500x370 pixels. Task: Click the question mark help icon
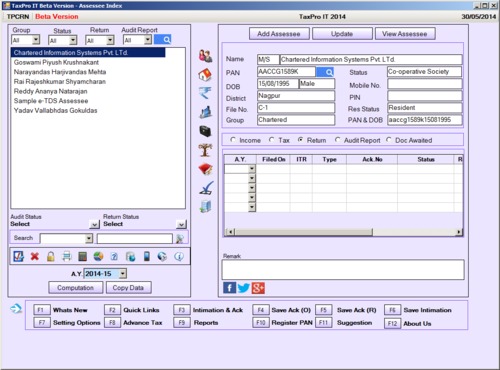tap(114, 256)
